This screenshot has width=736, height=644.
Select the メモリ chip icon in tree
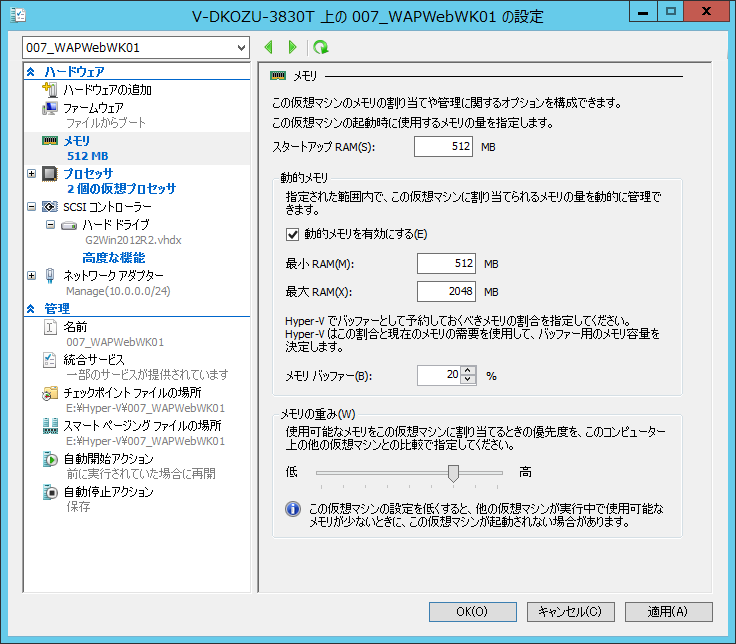tap(50, 141)
